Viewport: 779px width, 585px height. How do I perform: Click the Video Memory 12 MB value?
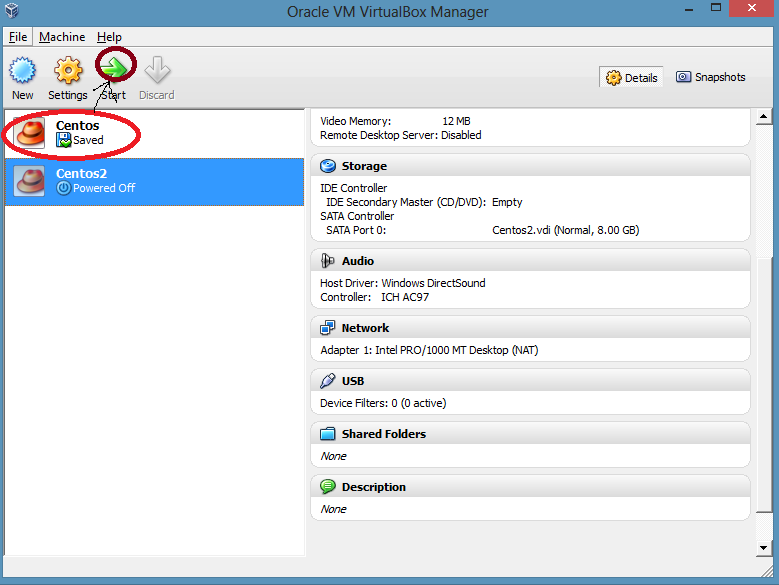(456, 121)
